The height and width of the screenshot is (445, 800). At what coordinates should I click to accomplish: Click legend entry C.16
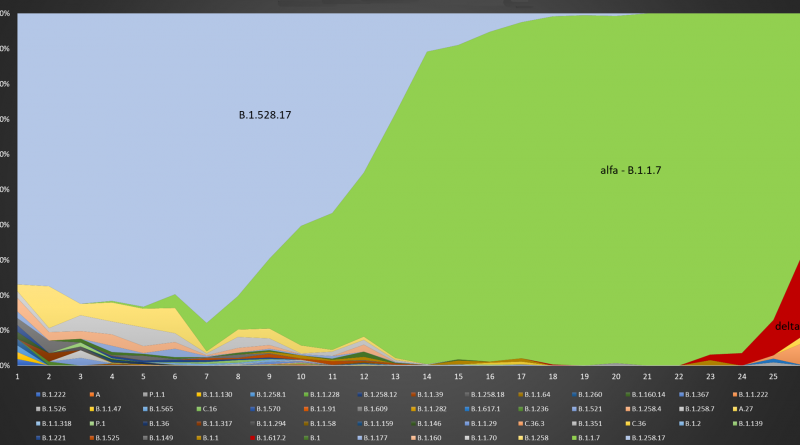[207, 409]
